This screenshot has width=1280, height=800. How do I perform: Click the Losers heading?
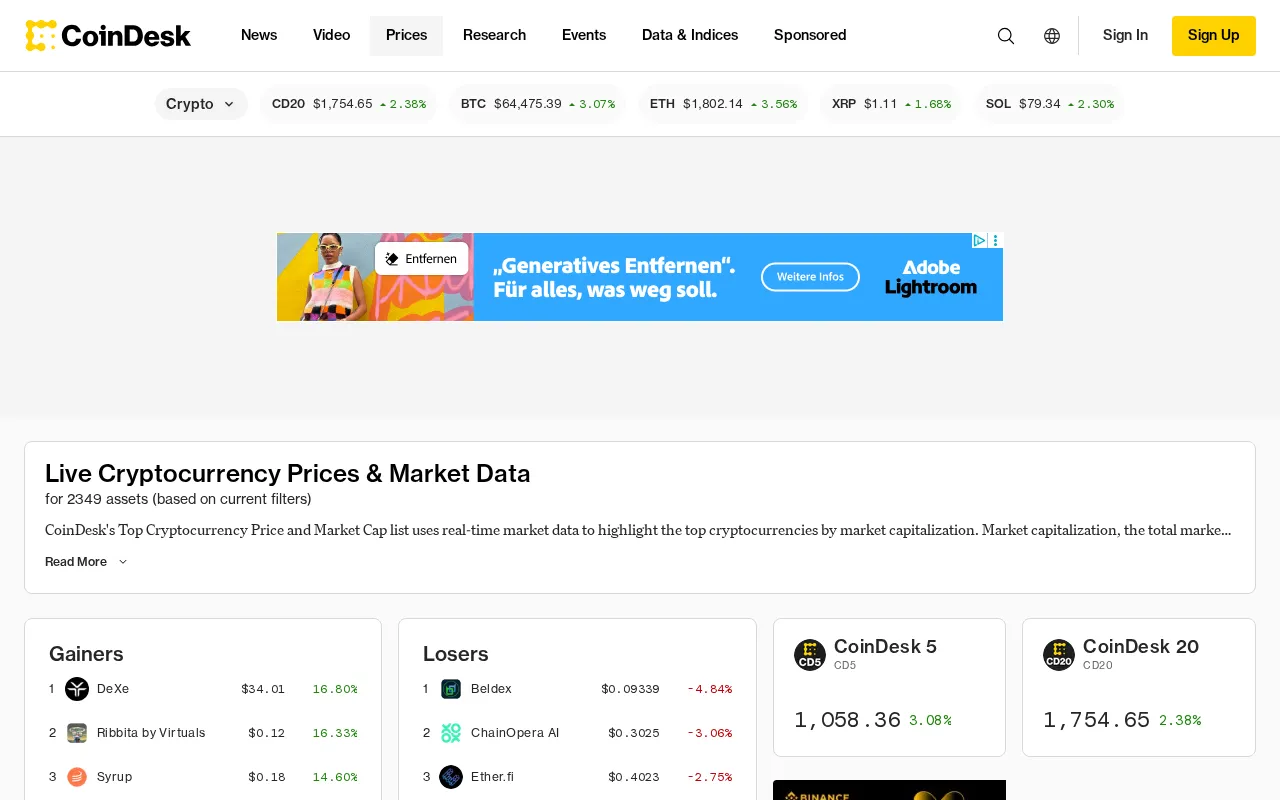click(456, 654)
